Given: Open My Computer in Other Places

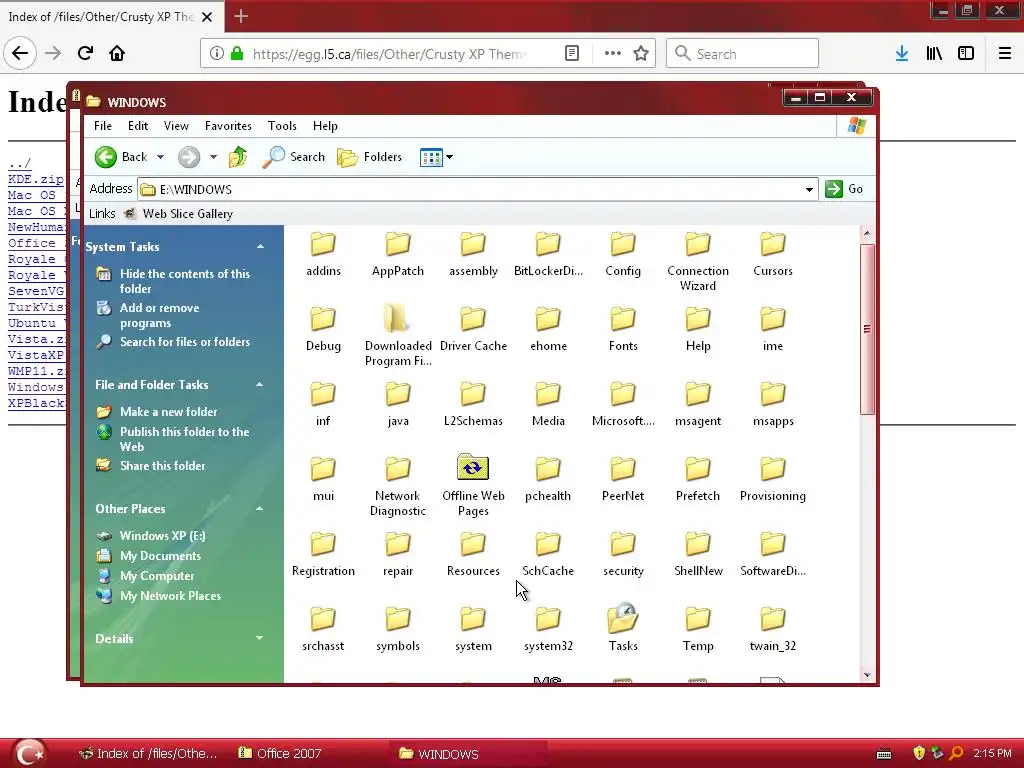Looking at the screenshot, I should [x=157, y=576].
